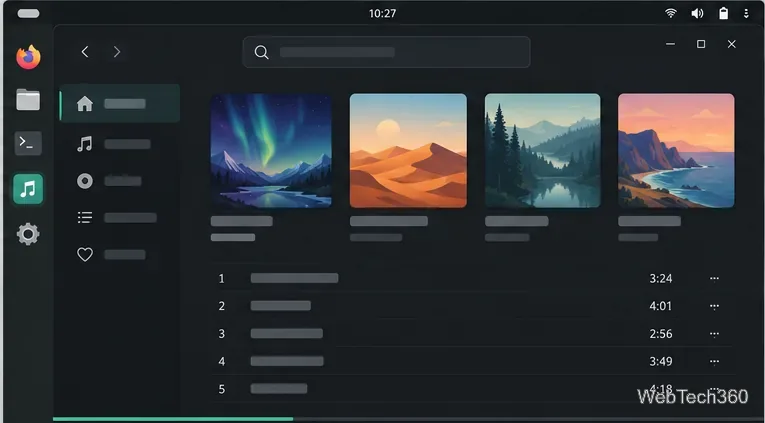Screen dimensions: 765x423
Task: Click the 2:56 track duration
Action: tap(661, 334)
